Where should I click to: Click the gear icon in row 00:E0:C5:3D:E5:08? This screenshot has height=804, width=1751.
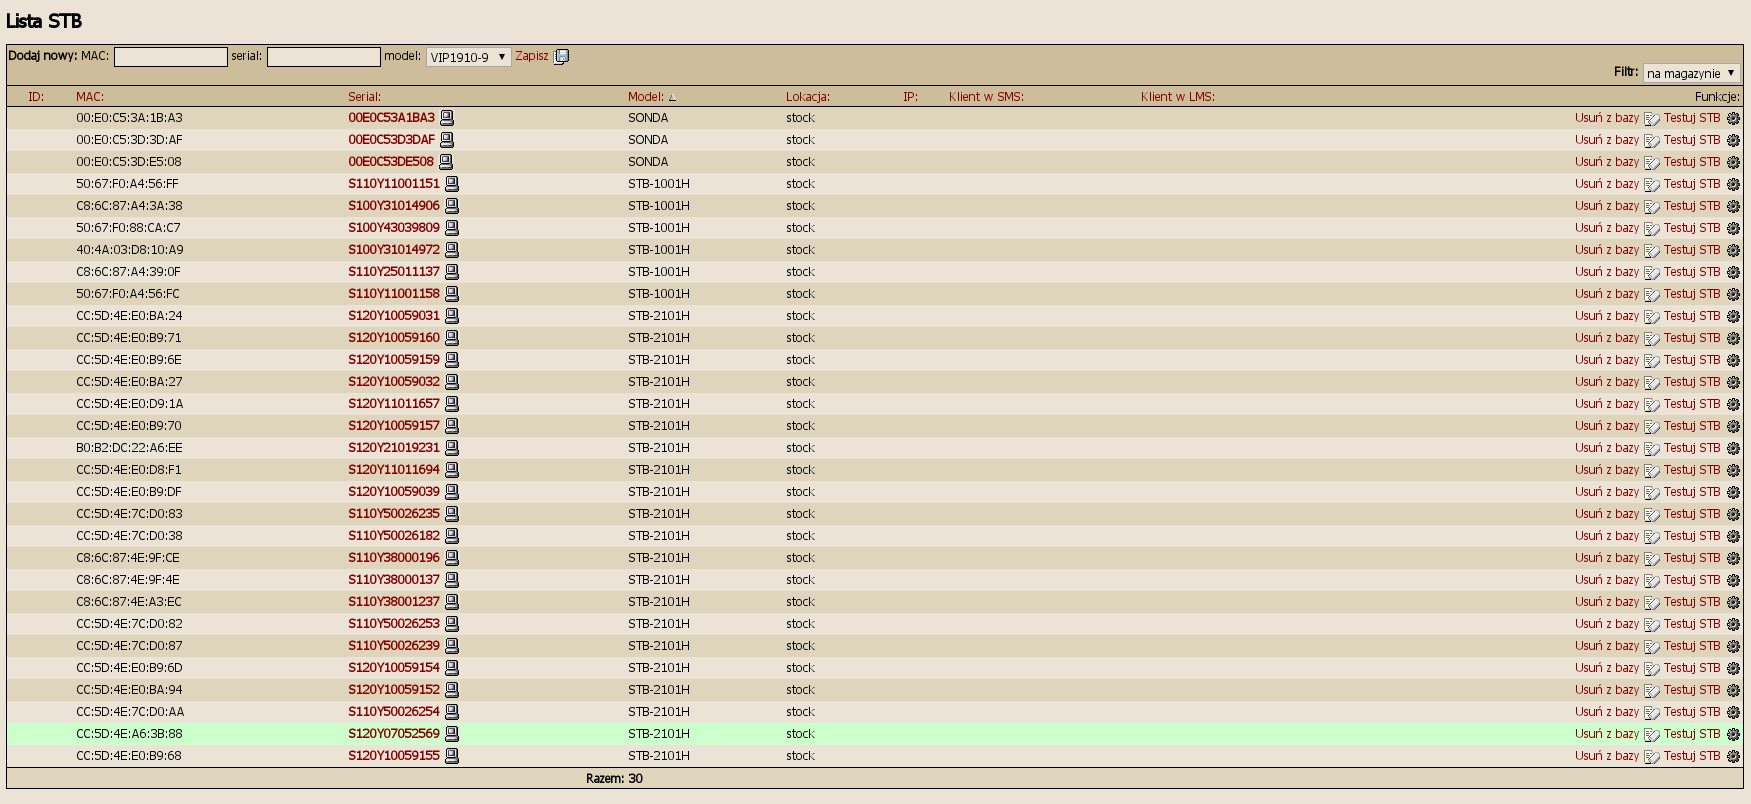[1733, 162]
